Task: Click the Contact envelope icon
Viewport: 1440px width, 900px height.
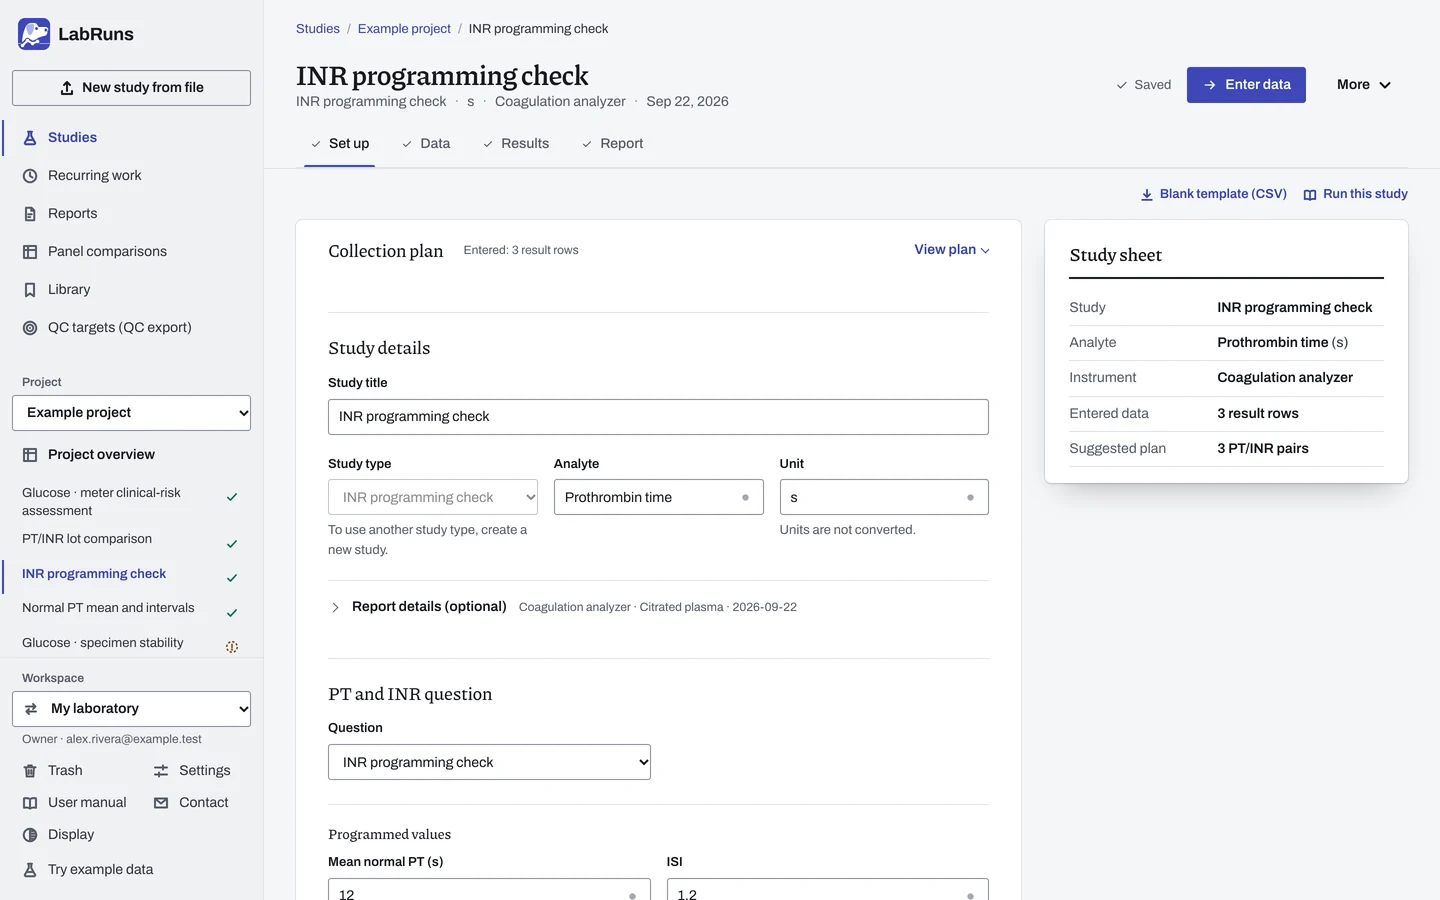Action: [x=161, y=803]
